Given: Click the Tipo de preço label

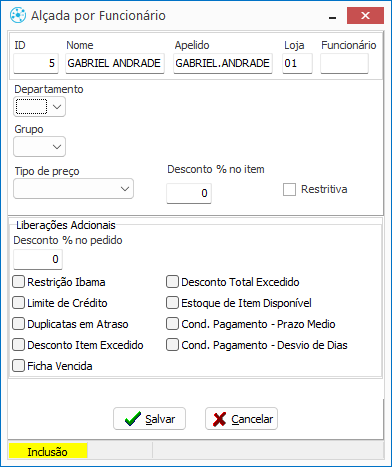Looking at the screenshot, I should (x=47, y=171).
